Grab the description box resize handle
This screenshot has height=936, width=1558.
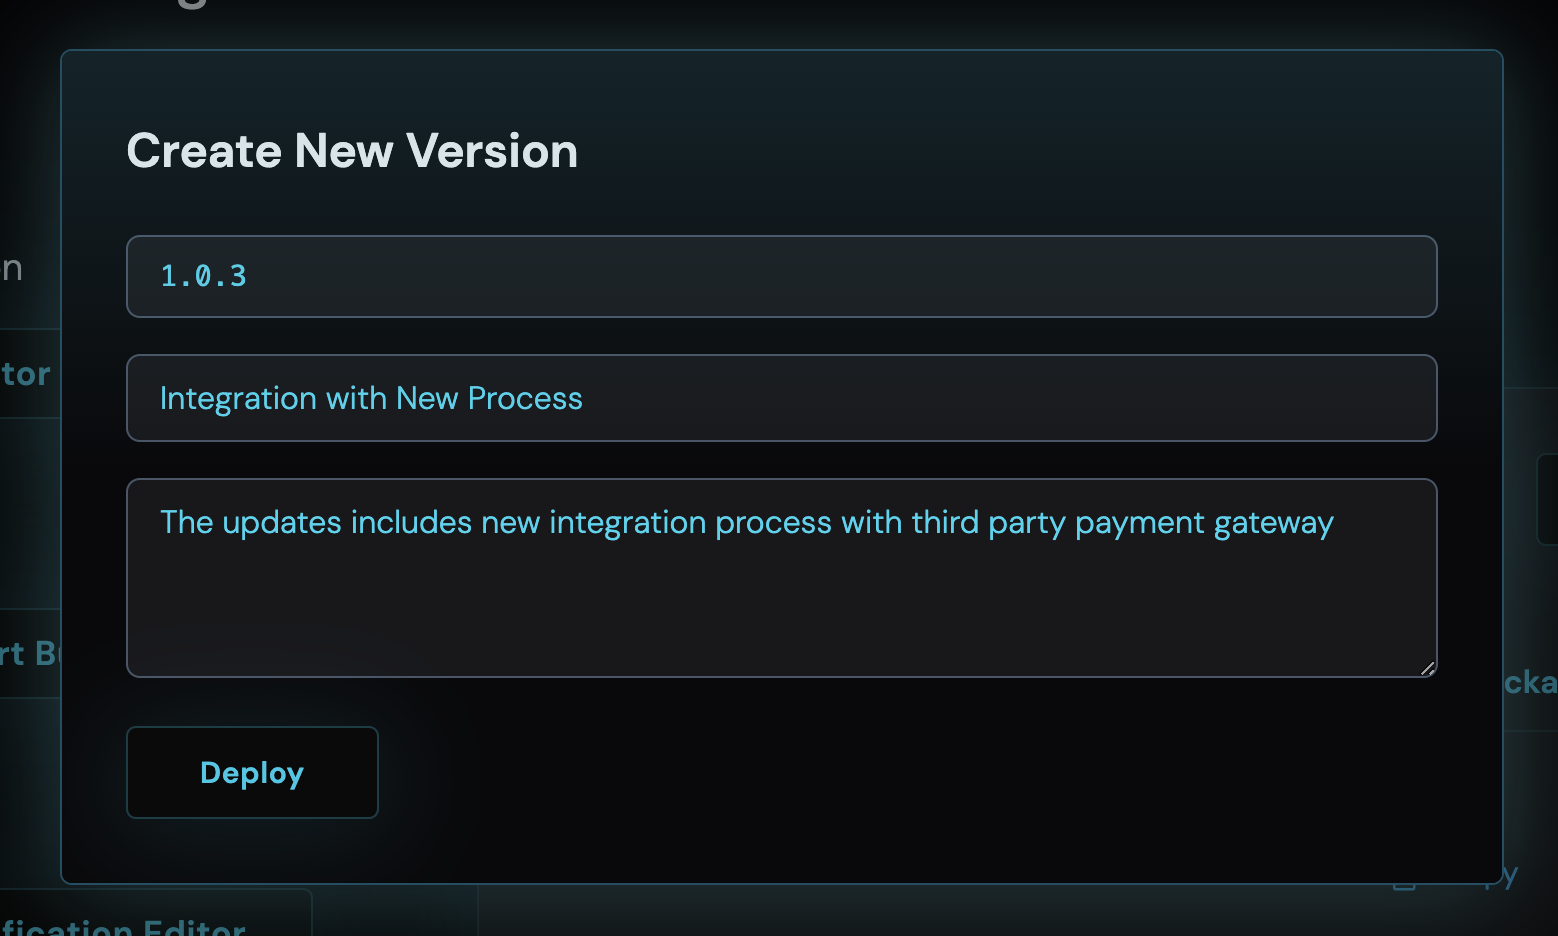pyautogui.click(x=1427, y=668)
